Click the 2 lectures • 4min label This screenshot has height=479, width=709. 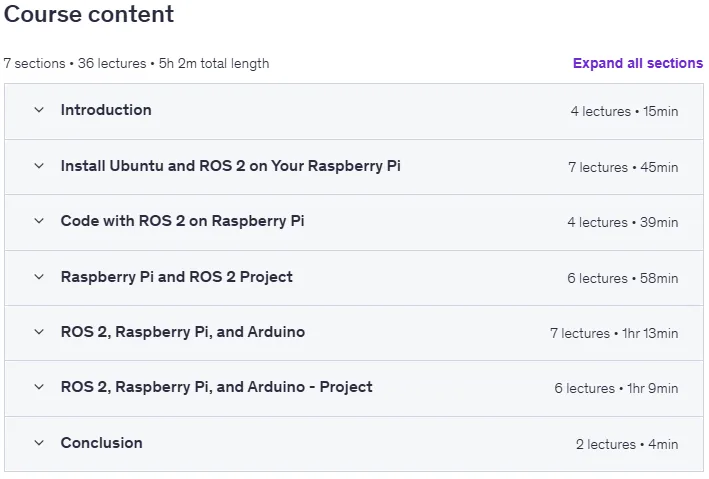point(627,444)
